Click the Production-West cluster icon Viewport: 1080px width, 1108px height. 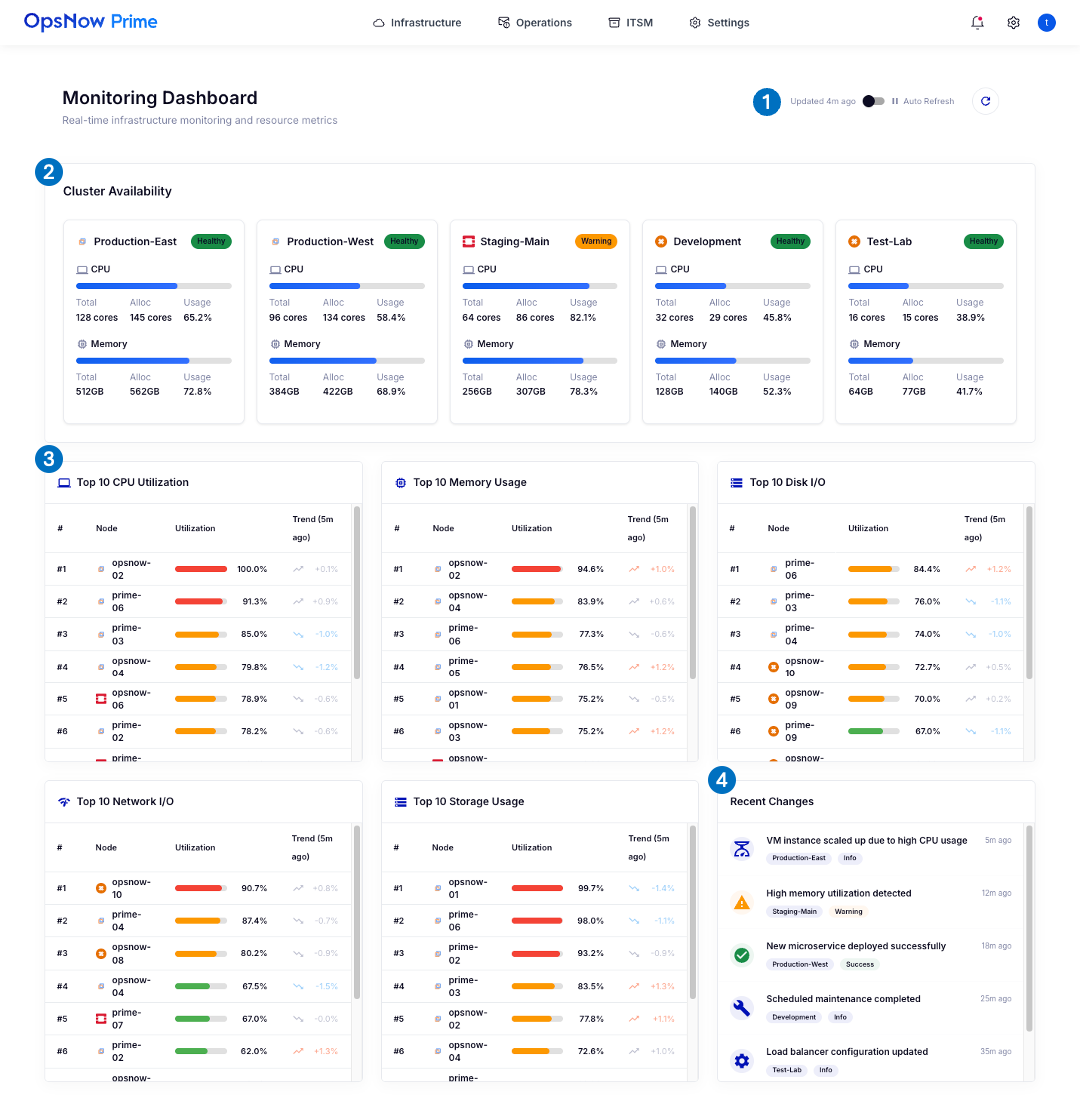click(x=275, y=242)
